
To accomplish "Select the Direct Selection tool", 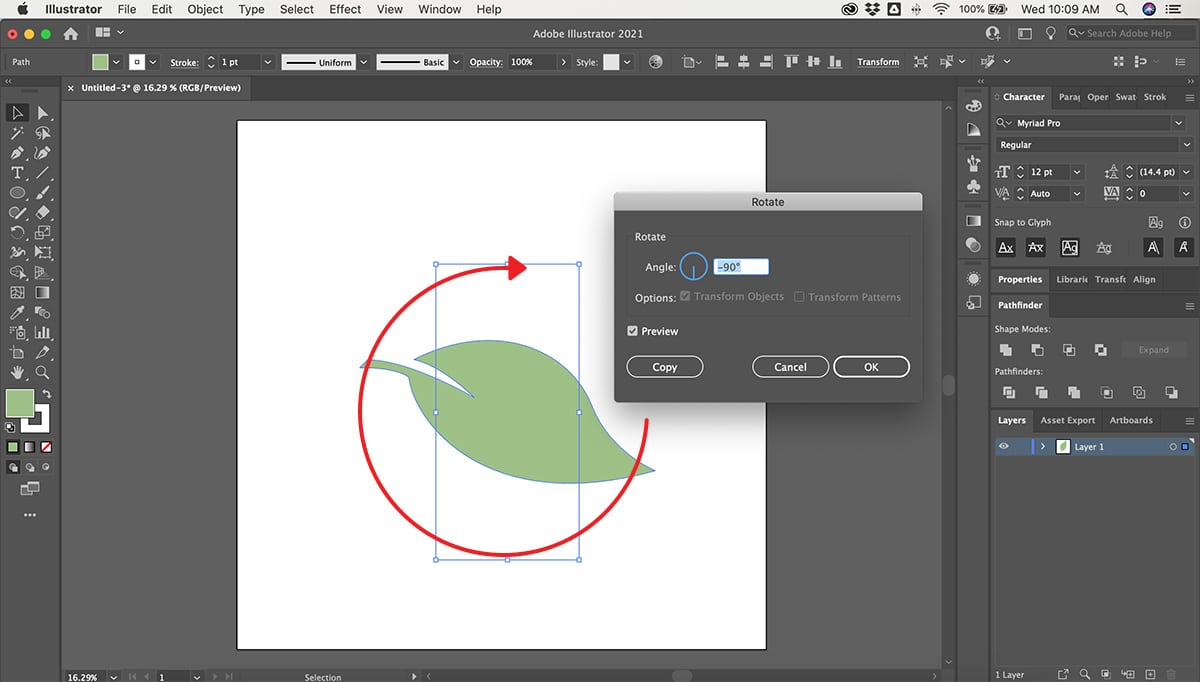I will coord(43,113).
